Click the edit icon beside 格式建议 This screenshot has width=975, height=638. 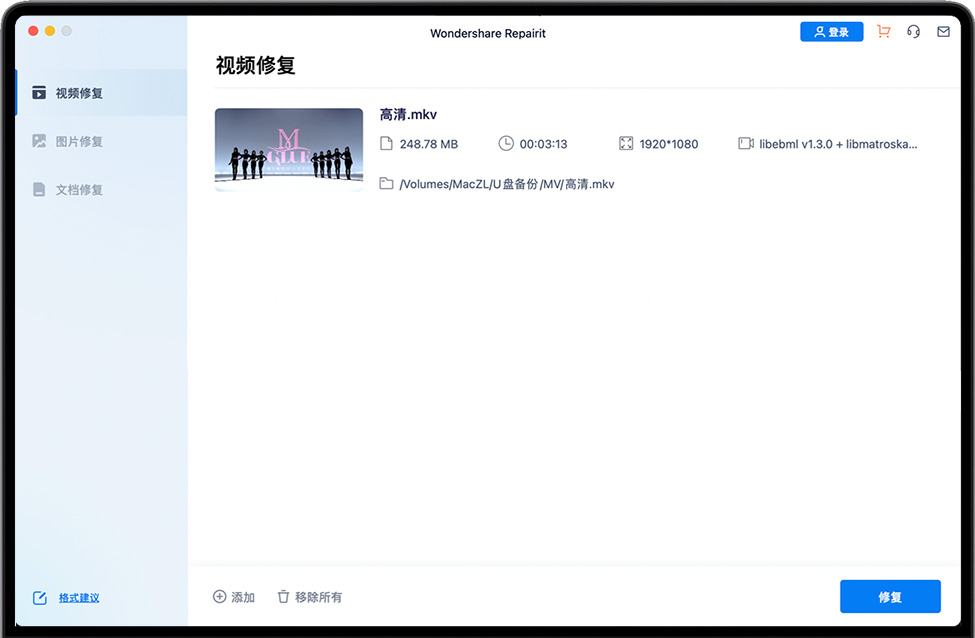[x=40, y=598]
